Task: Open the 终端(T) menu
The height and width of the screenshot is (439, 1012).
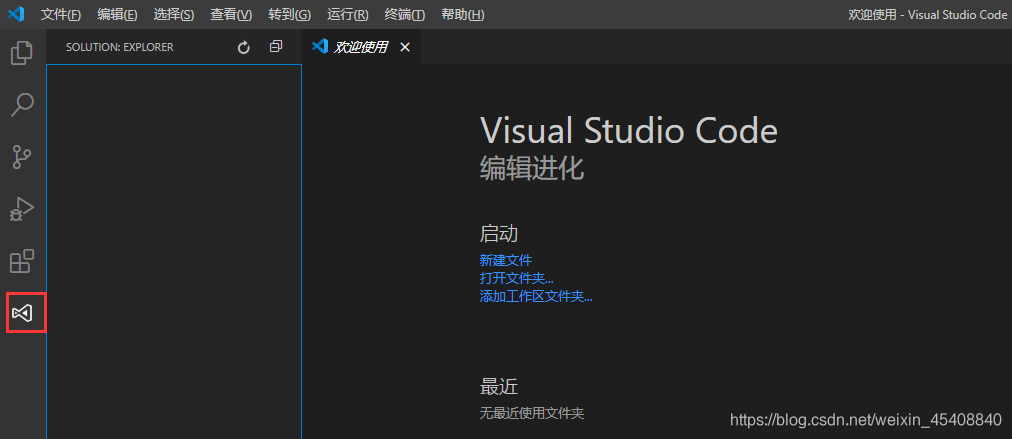Action: [405, 14]
